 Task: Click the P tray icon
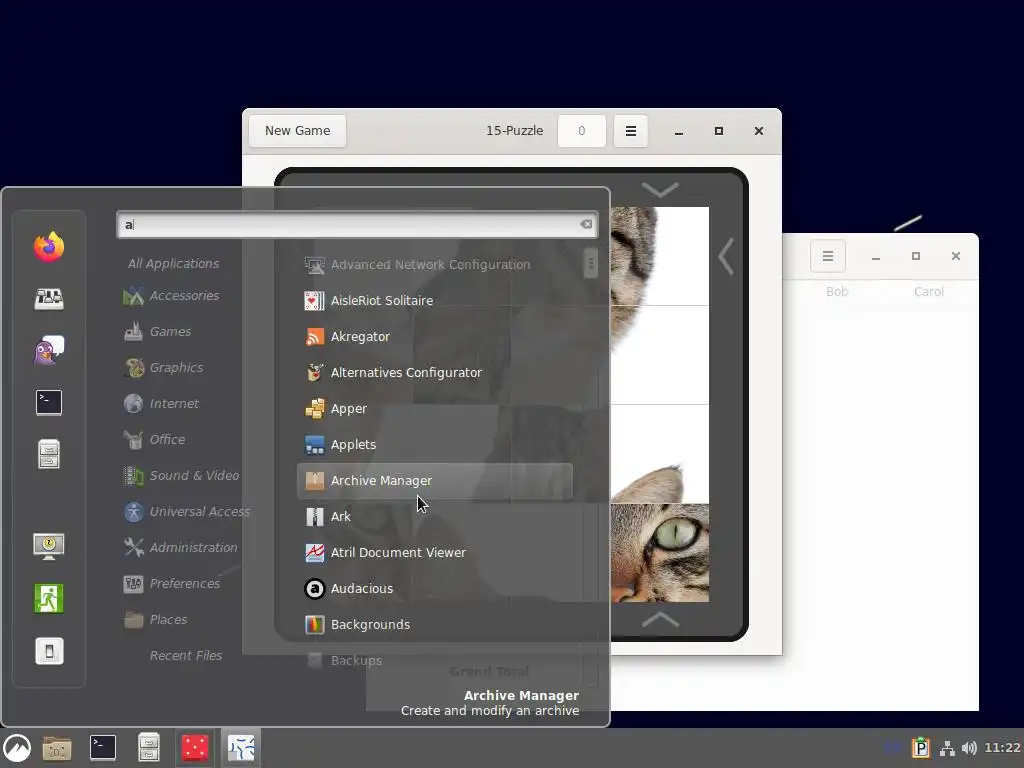click(x=921, y=748)
